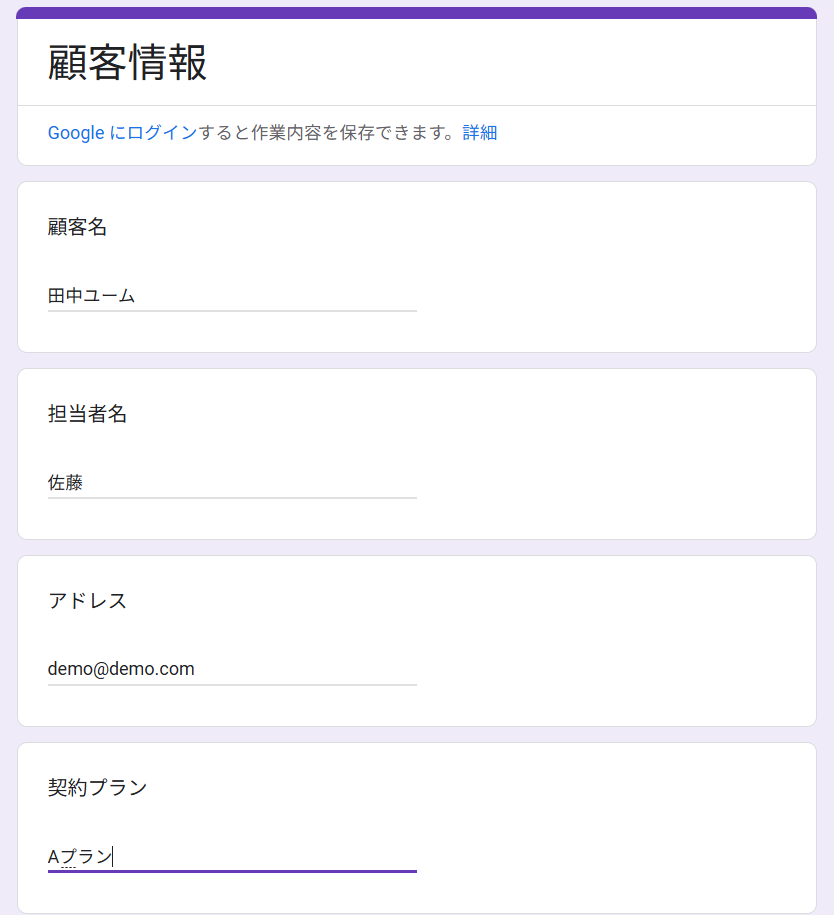Click blank area right of 契約プラン field
Viewport: 834px width, 915px height.
point(615,857)
